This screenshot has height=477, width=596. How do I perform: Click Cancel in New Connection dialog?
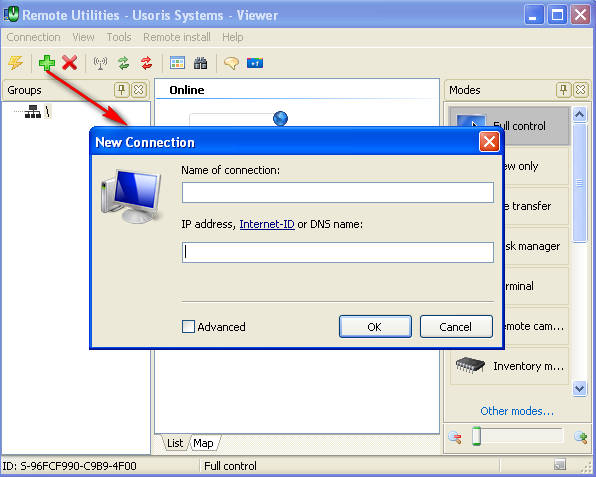[x=456, y=326]
